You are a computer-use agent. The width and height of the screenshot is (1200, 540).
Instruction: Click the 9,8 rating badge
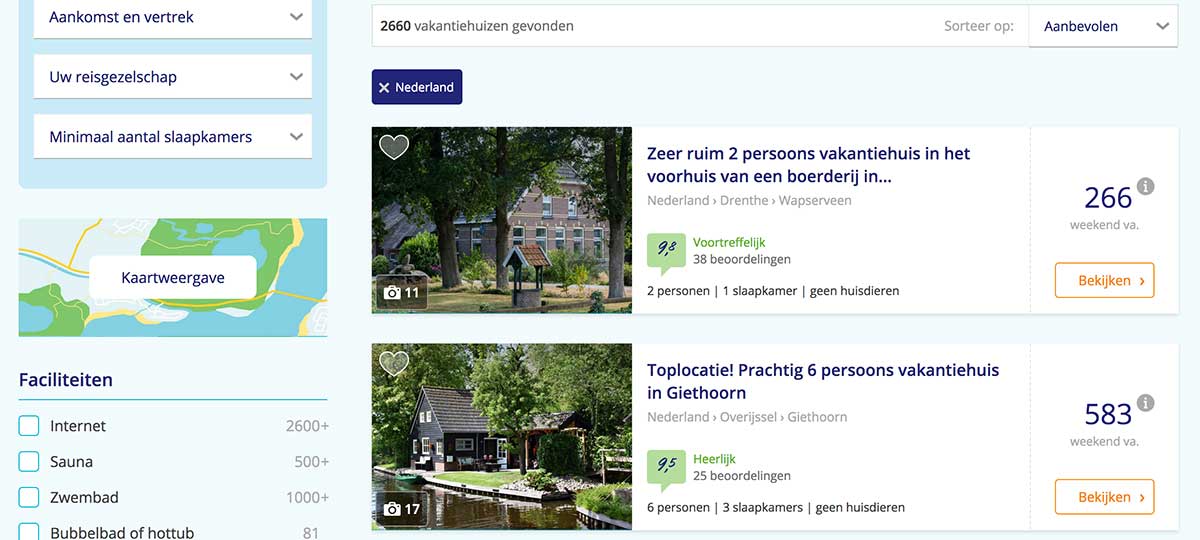tap(665, 252)
